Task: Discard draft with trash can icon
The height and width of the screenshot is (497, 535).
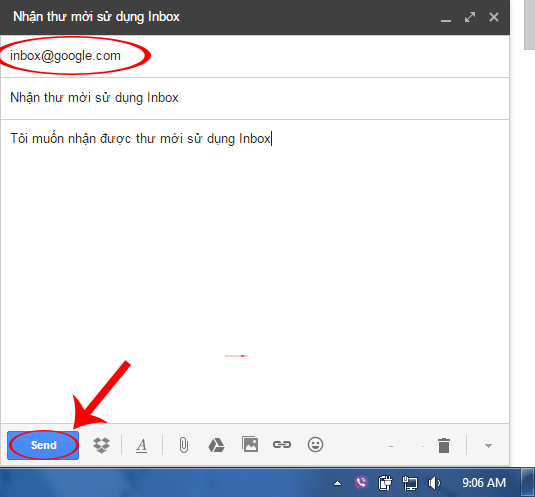Action: (444, 445)
